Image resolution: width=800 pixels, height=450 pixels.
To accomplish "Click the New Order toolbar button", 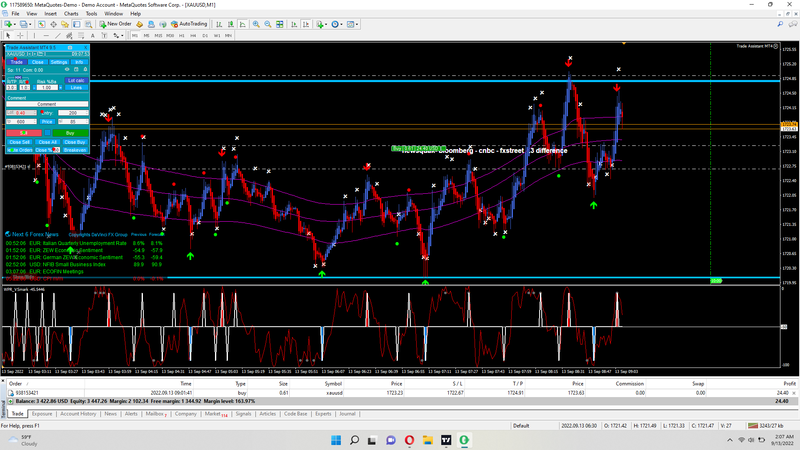I will [116, 23].
